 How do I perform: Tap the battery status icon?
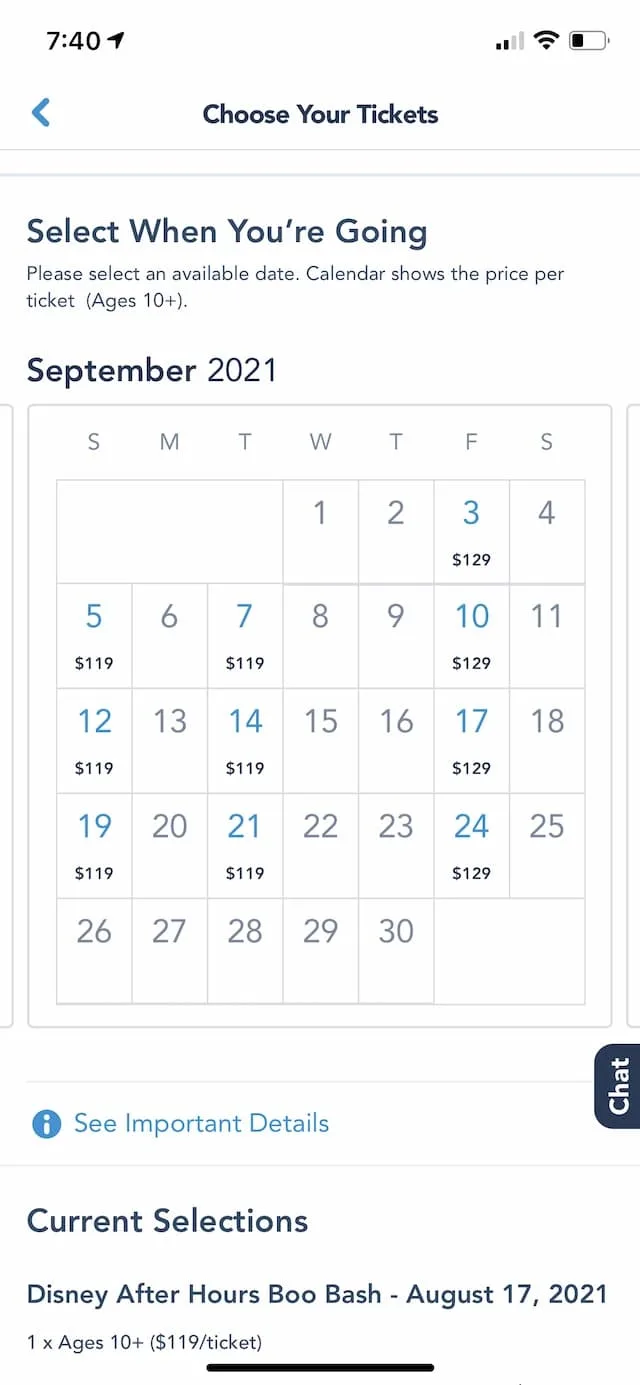tap(589, 40)
